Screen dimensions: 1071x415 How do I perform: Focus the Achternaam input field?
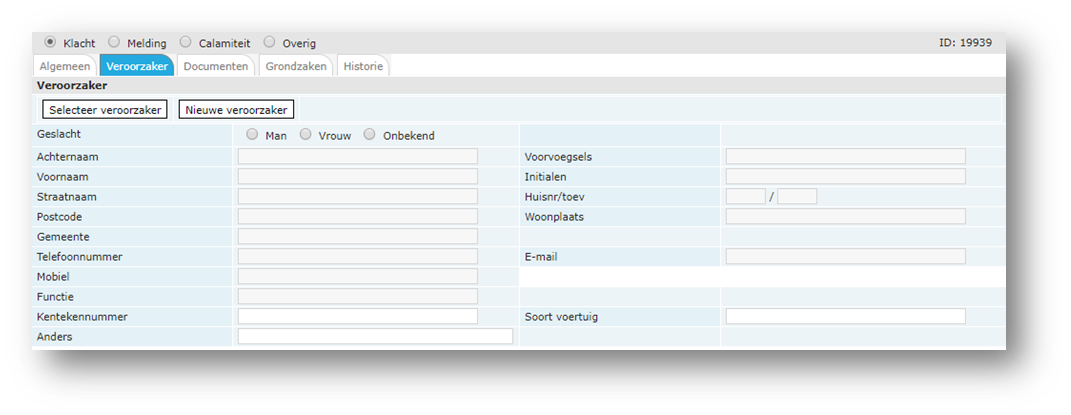(357, 156)
